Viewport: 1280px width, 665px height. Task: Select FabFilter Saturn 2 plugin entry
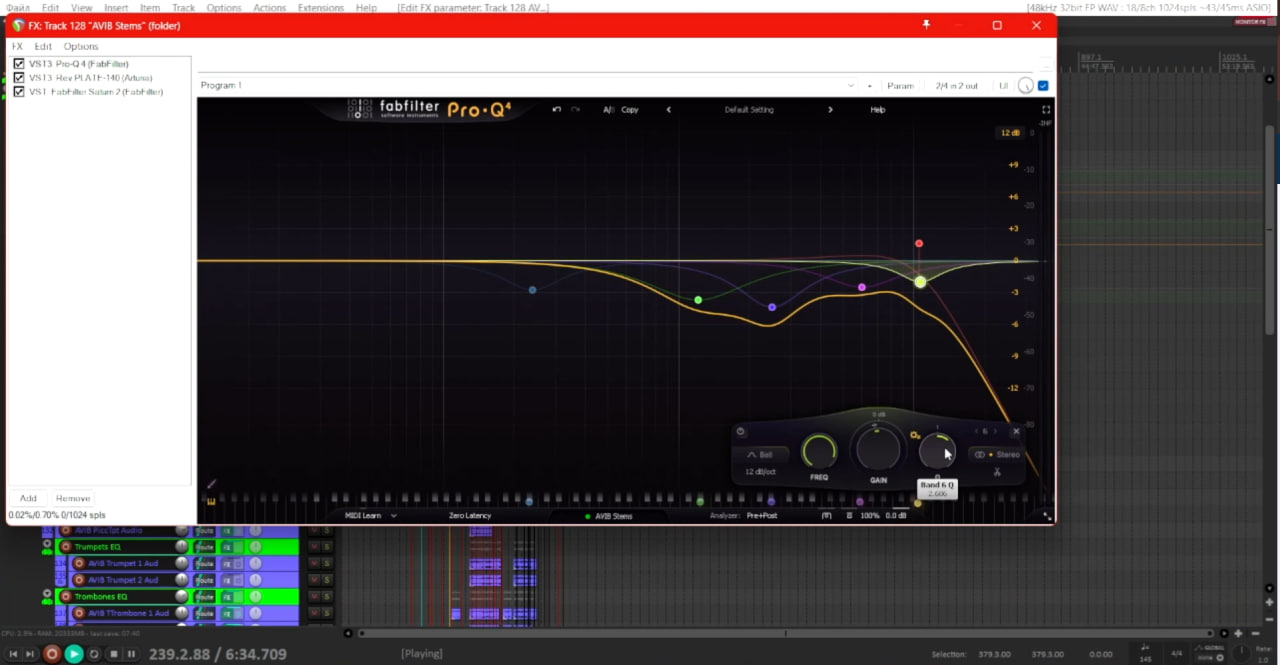(96, 92)
